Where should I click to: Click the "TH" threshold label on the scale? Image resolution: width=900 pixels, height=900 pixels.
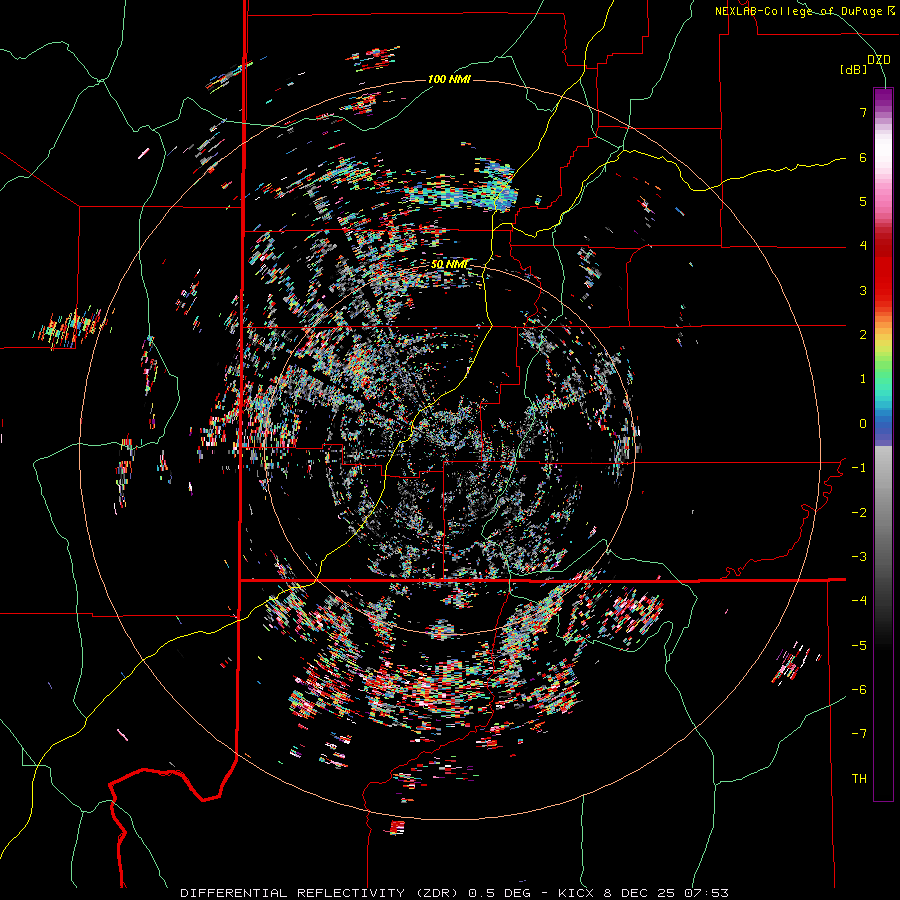[x=859, y=779]
